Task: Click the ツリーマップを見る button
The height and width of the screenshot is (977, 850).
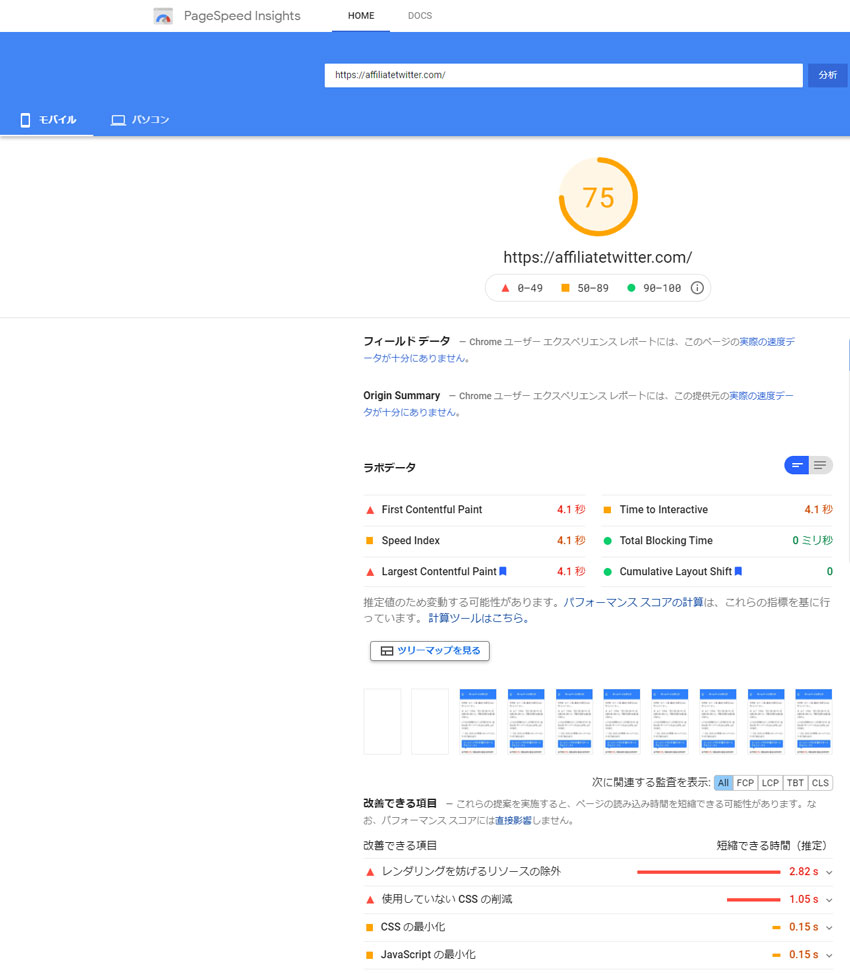Action: coord(429,651)
